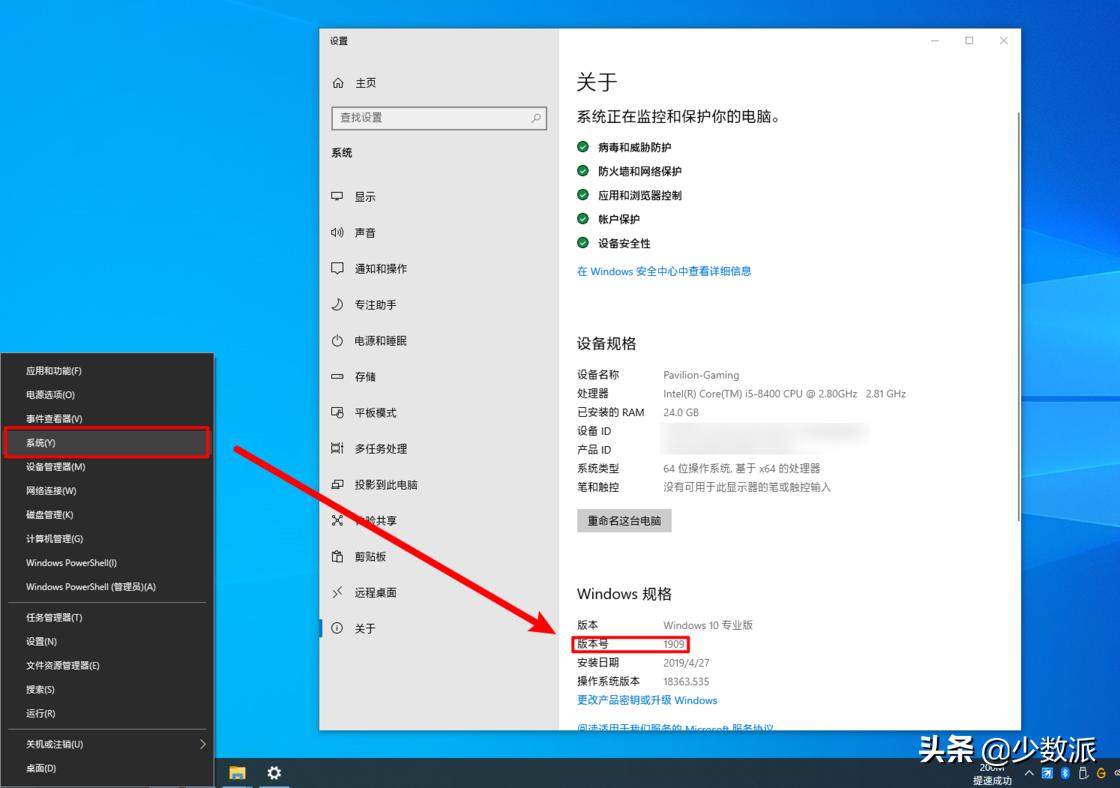Open 存储 (Storage) settings in sidebar
The image size is (1120, 788).
364,376
